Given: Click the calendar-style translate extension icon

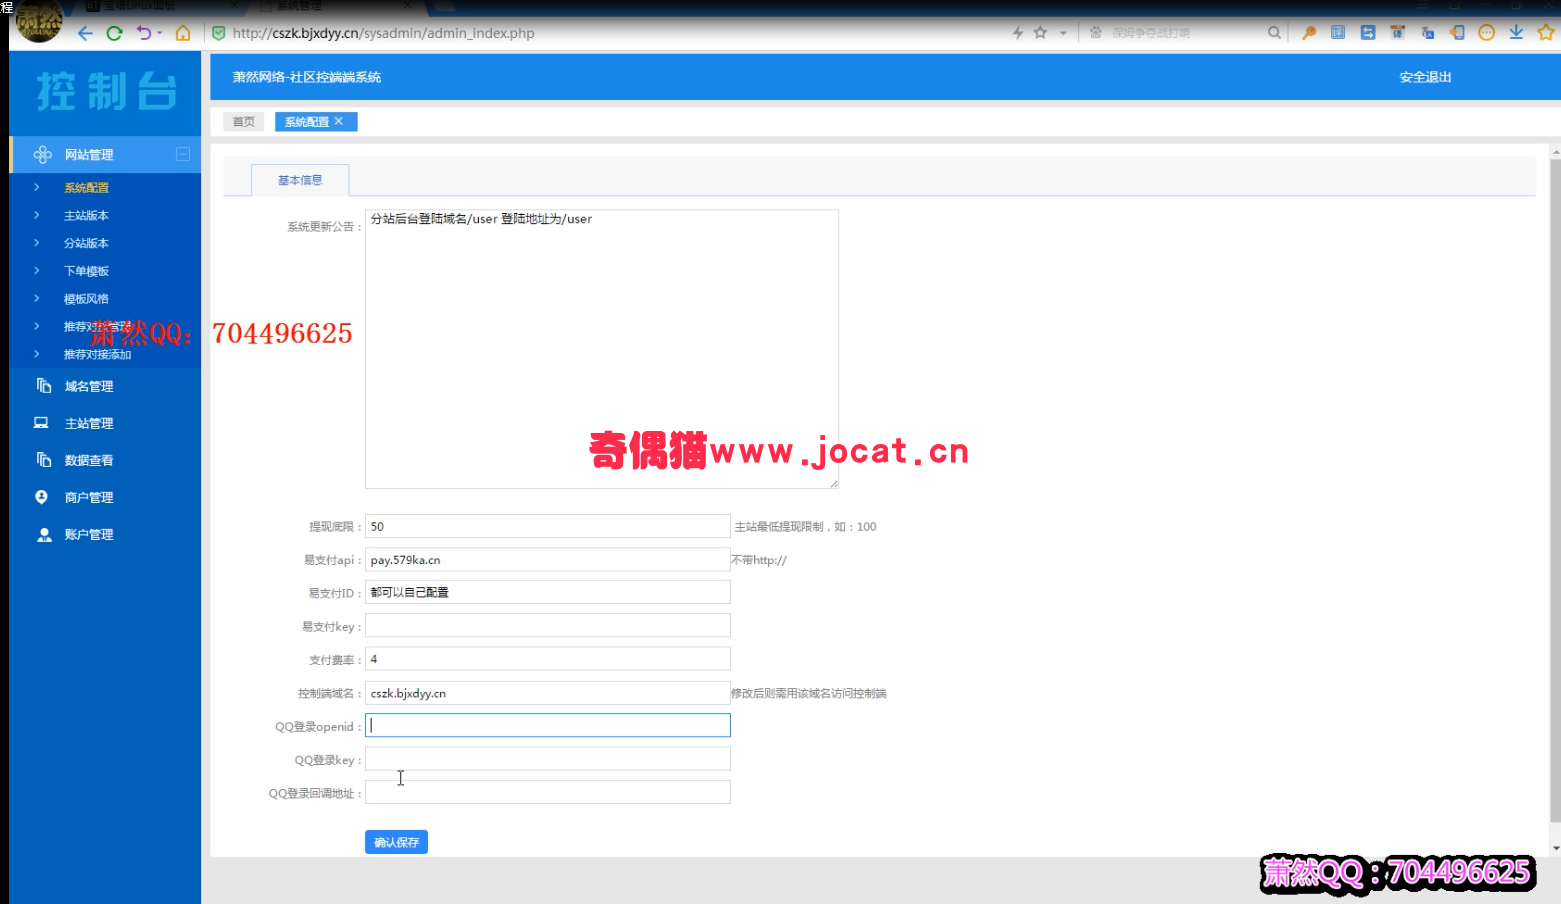Looking at the screenshot, I should coord(1398,33).
